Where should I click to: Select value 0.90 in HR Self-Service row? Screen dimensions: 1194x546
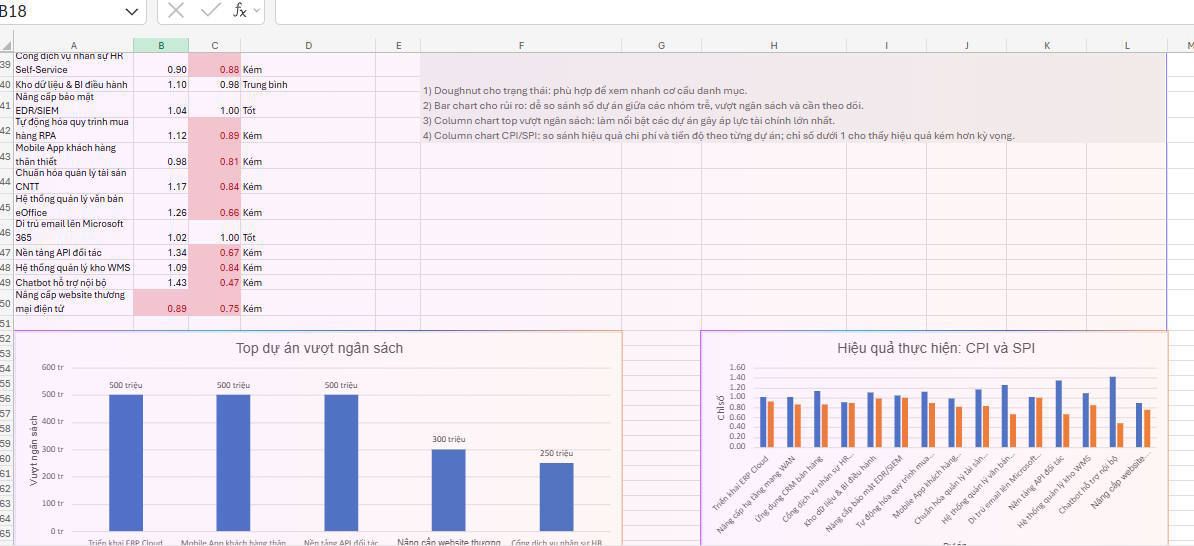pyautogui.click(x=161, y=65)
